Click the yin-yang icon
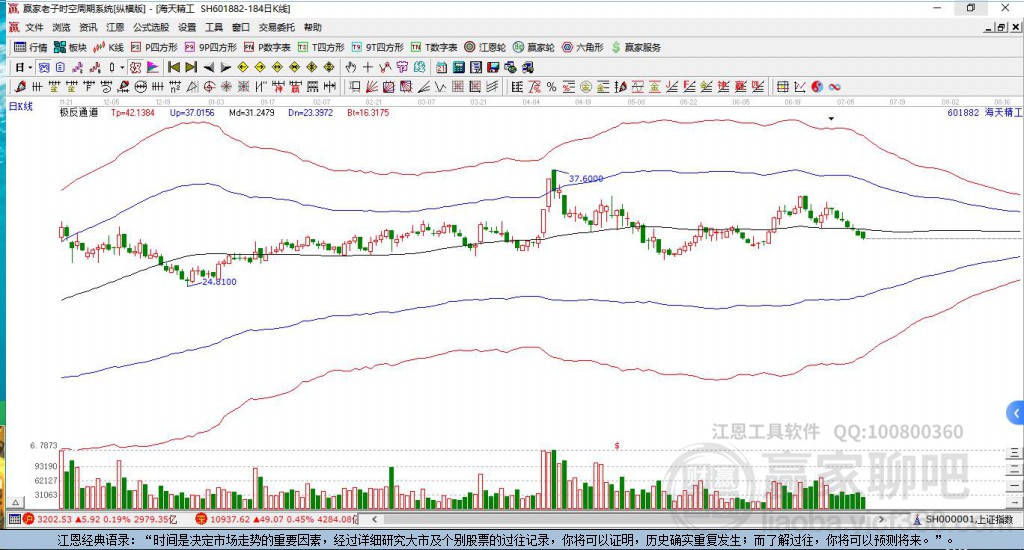1024x550 pixels. (x=817, y=87)
